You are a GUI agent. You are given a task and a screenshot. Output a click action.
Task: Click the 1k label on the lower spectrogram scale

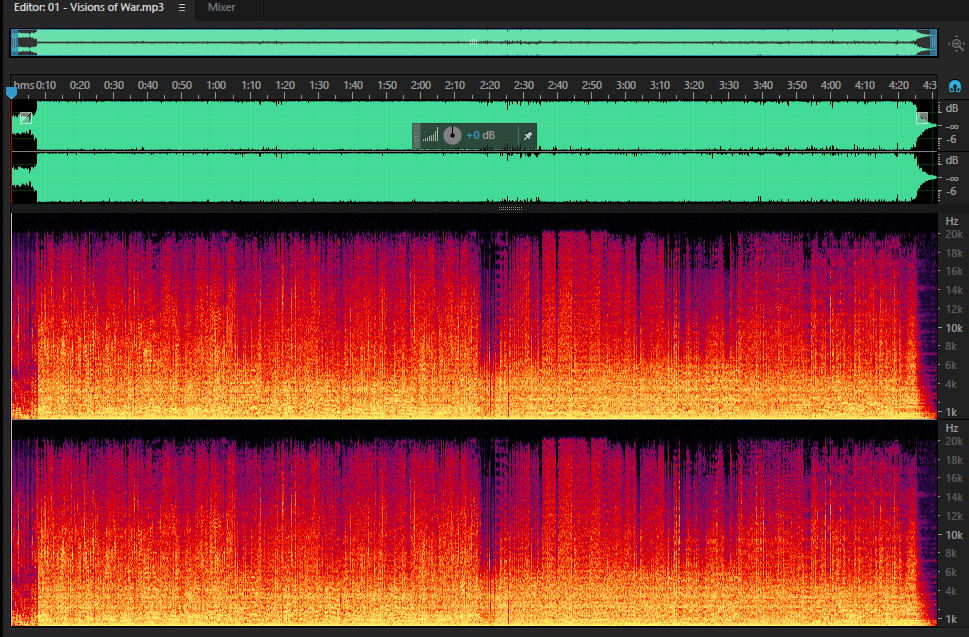tap(951, 619)
